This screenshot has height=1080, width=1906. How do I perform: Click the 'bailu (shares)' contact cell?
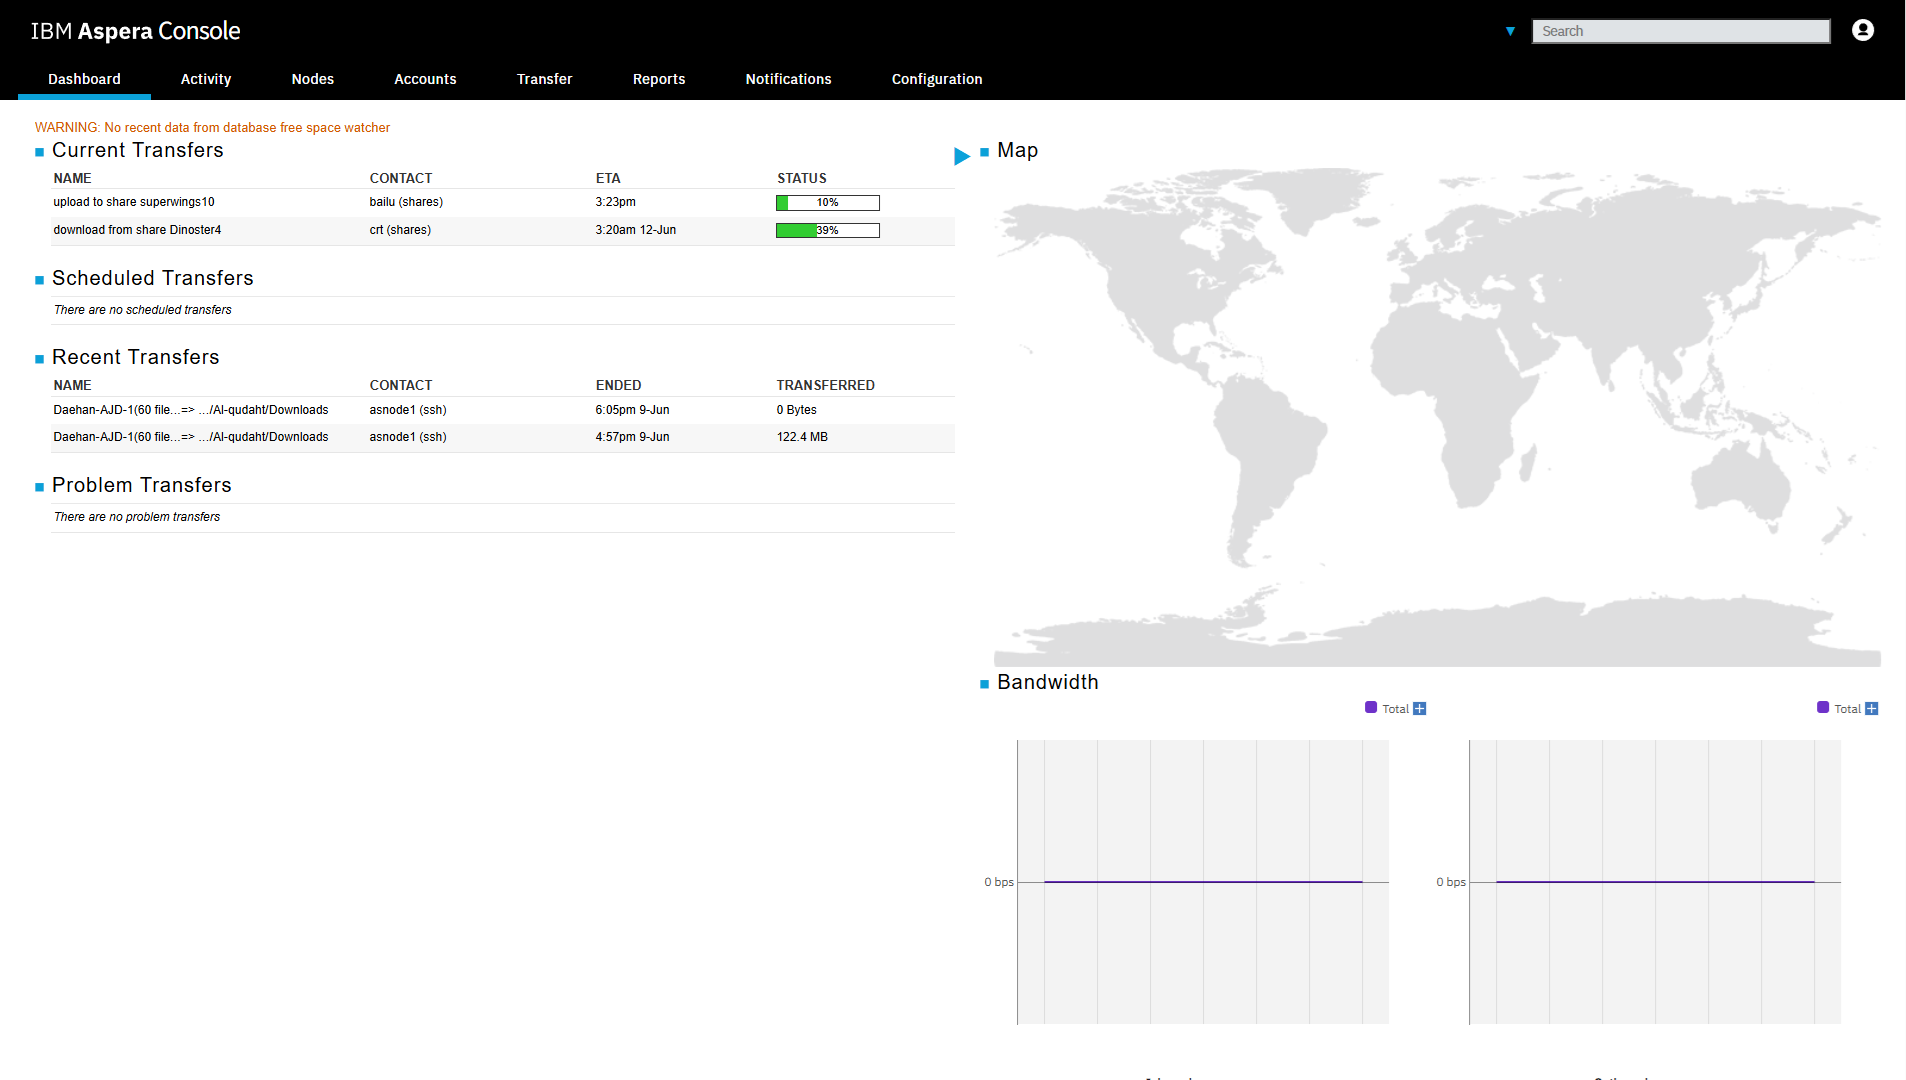(406, 202)
